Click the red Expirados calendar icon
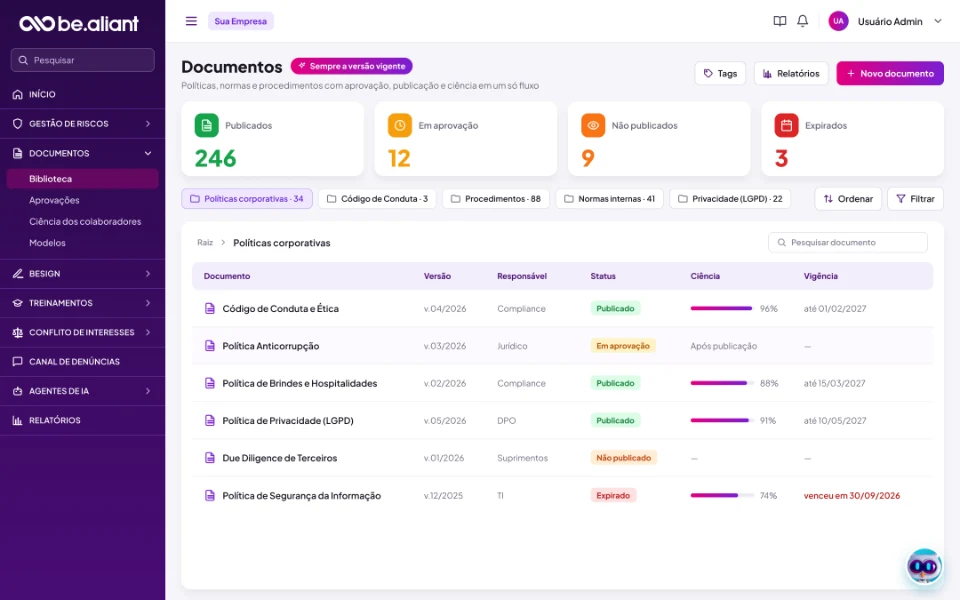Image resolution: width=960 pixels, height=600 pixels. pyautogui.click(x=786, y=125)
